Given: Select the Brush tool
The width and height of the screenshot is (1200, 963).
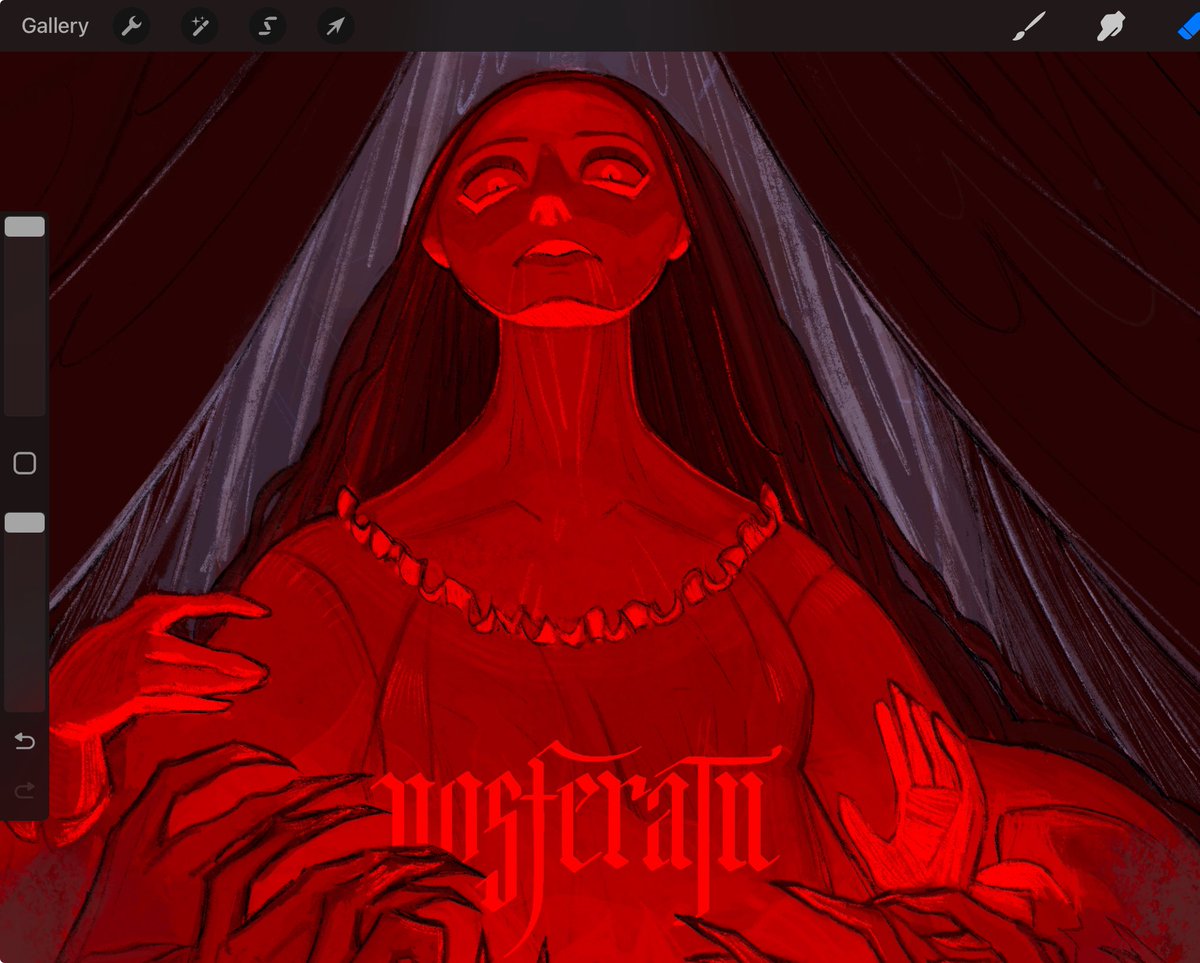Looking at the screenshot, I should pyautogui.click(x=1028, y=26).
